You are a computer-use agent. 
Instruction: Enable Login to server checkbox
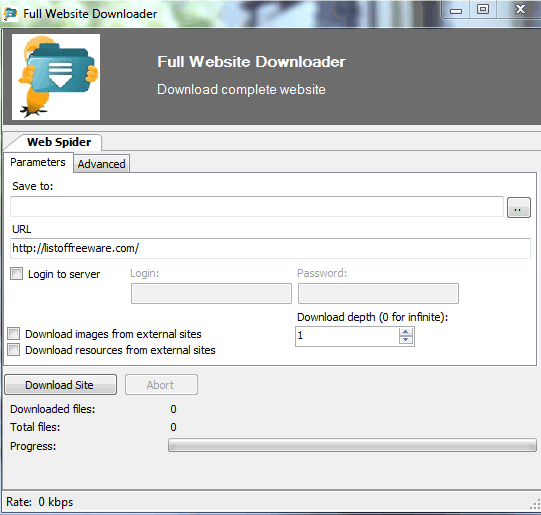[17, 274]
